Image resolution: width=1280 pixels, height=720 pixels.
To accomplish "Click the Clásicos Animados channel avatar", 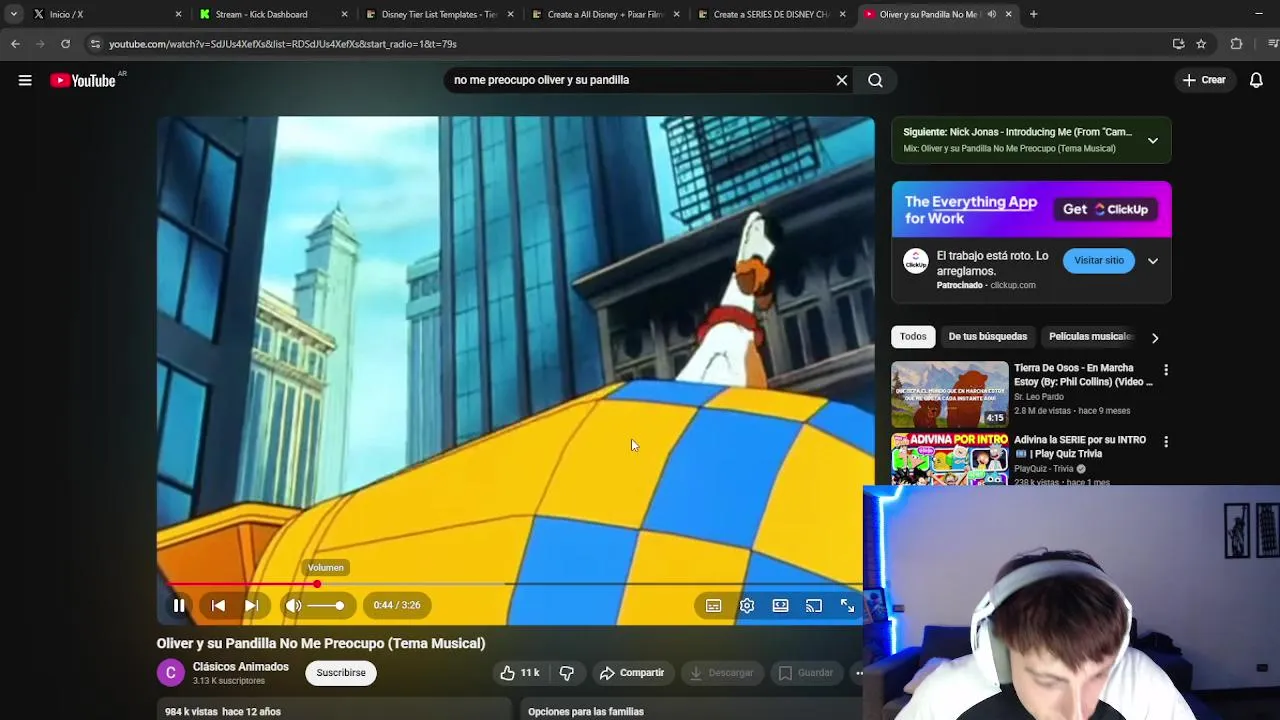I will click(x=171, y=673).
